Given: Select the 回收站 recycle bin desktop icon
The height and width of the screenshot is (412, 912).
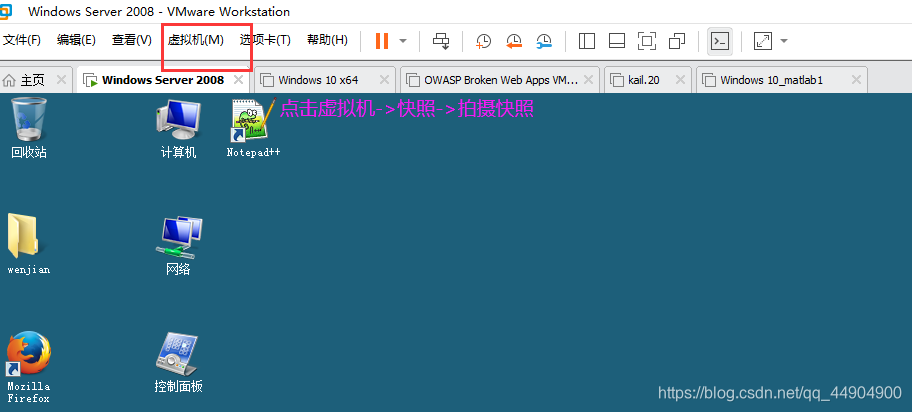Looking at the screenshot, I should point(28,128).
